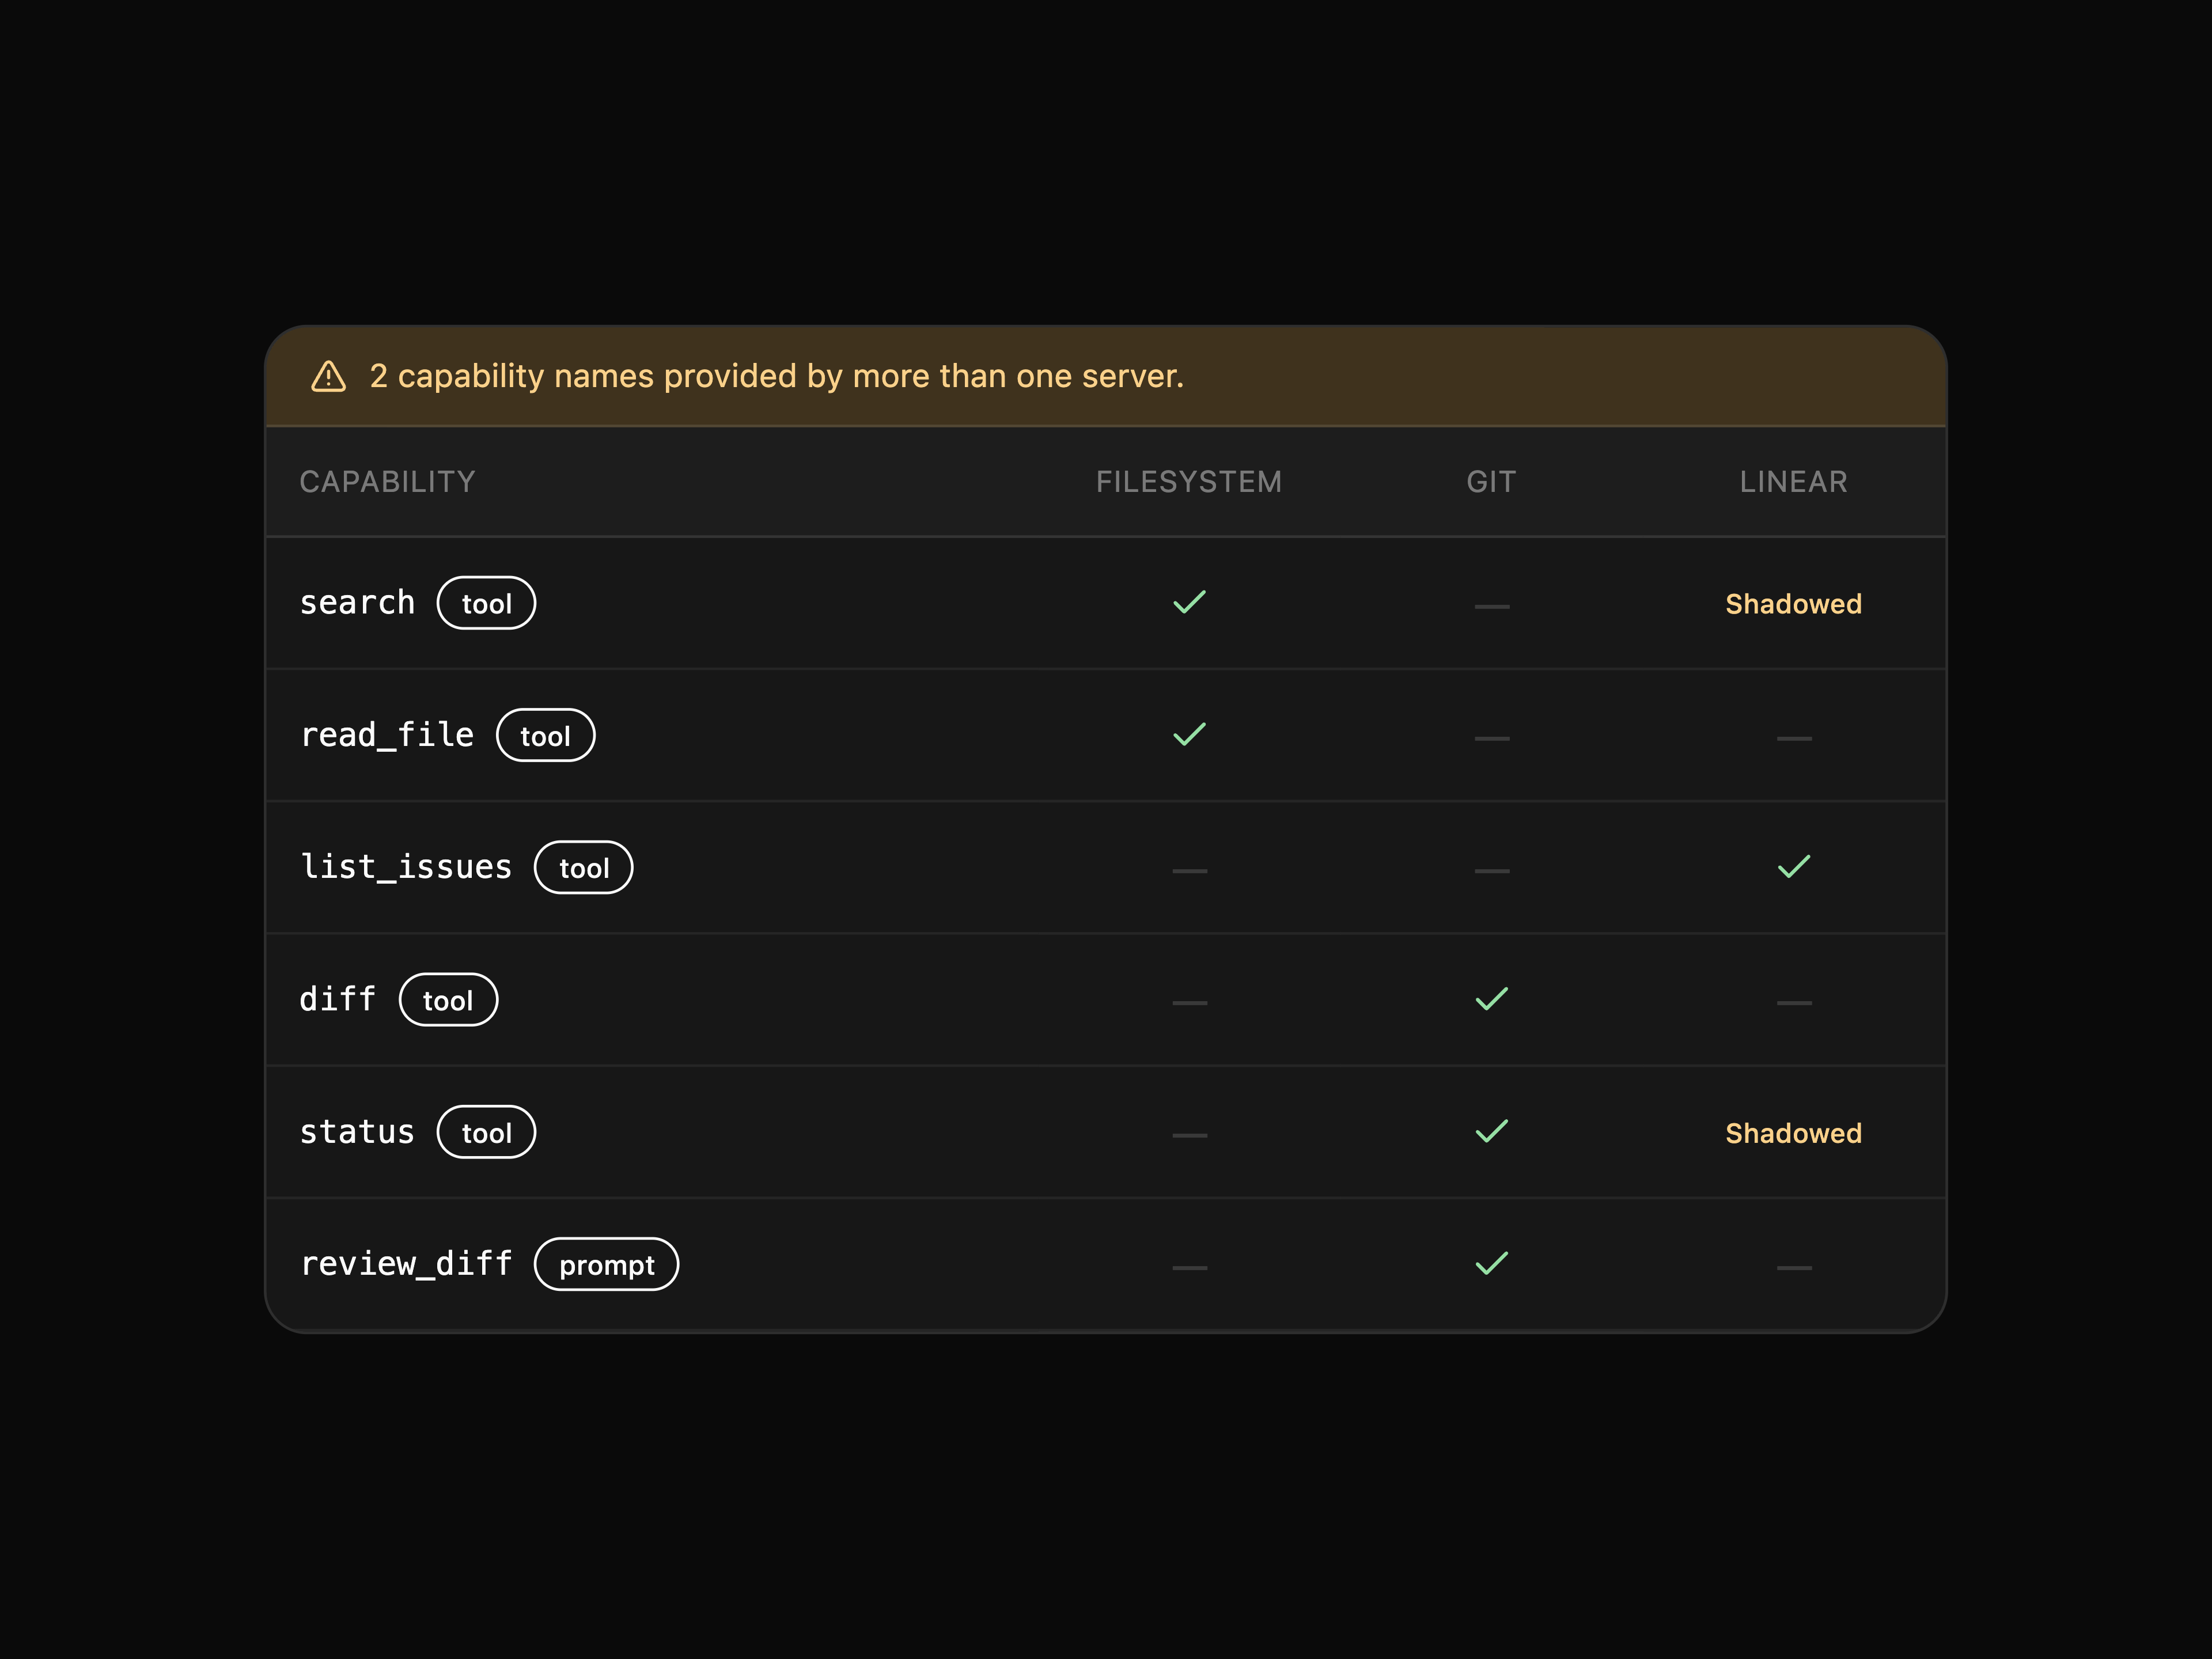Click the Shadowed label in the status row

1793,1133
